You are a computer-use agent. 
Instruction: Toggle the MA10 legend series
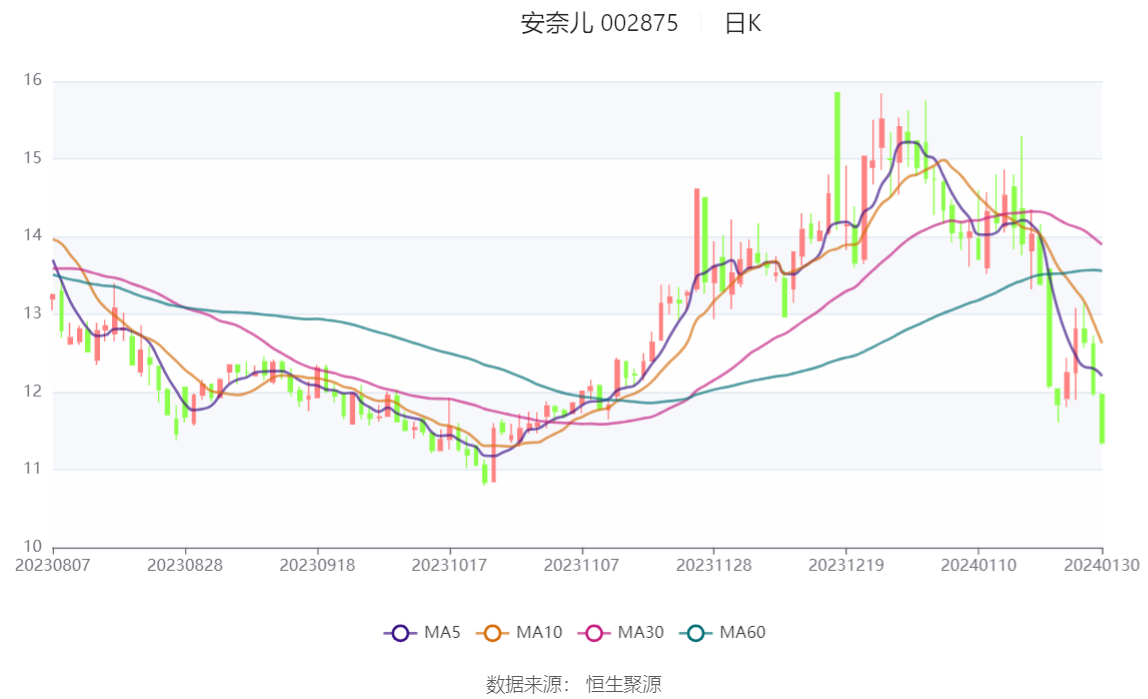pyautogui.click(x=519, y=632)
